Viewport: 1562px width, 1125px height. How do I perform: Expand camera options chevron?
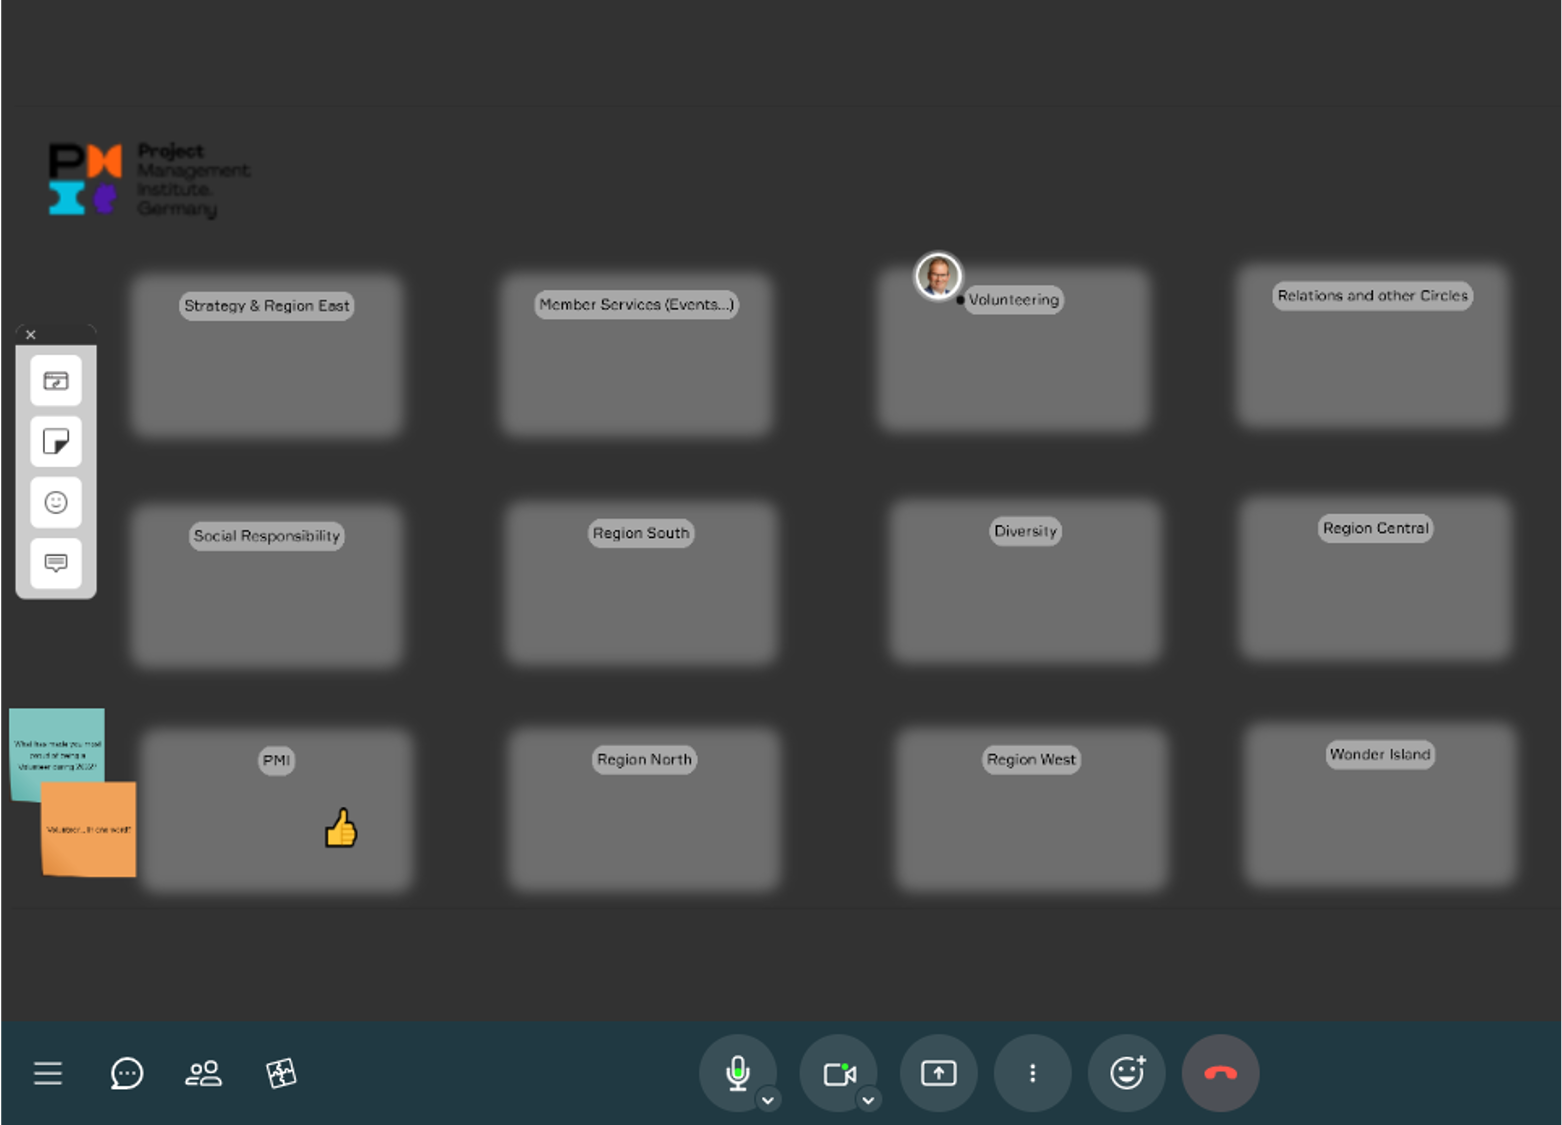click(868, 1100)
